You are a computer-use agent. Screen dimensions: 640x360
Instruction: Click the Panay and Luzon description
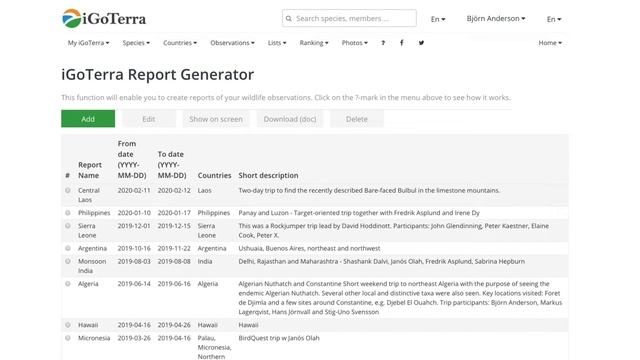(359, 213)
